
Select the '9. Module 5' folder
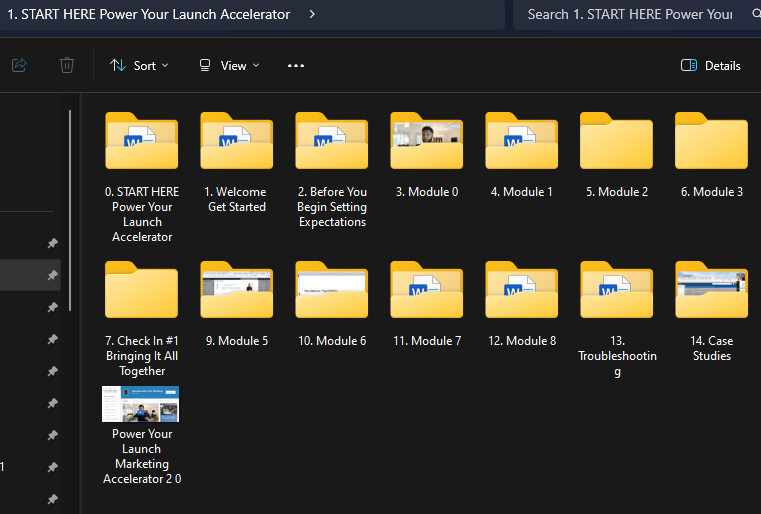click(x=236, y=294)
